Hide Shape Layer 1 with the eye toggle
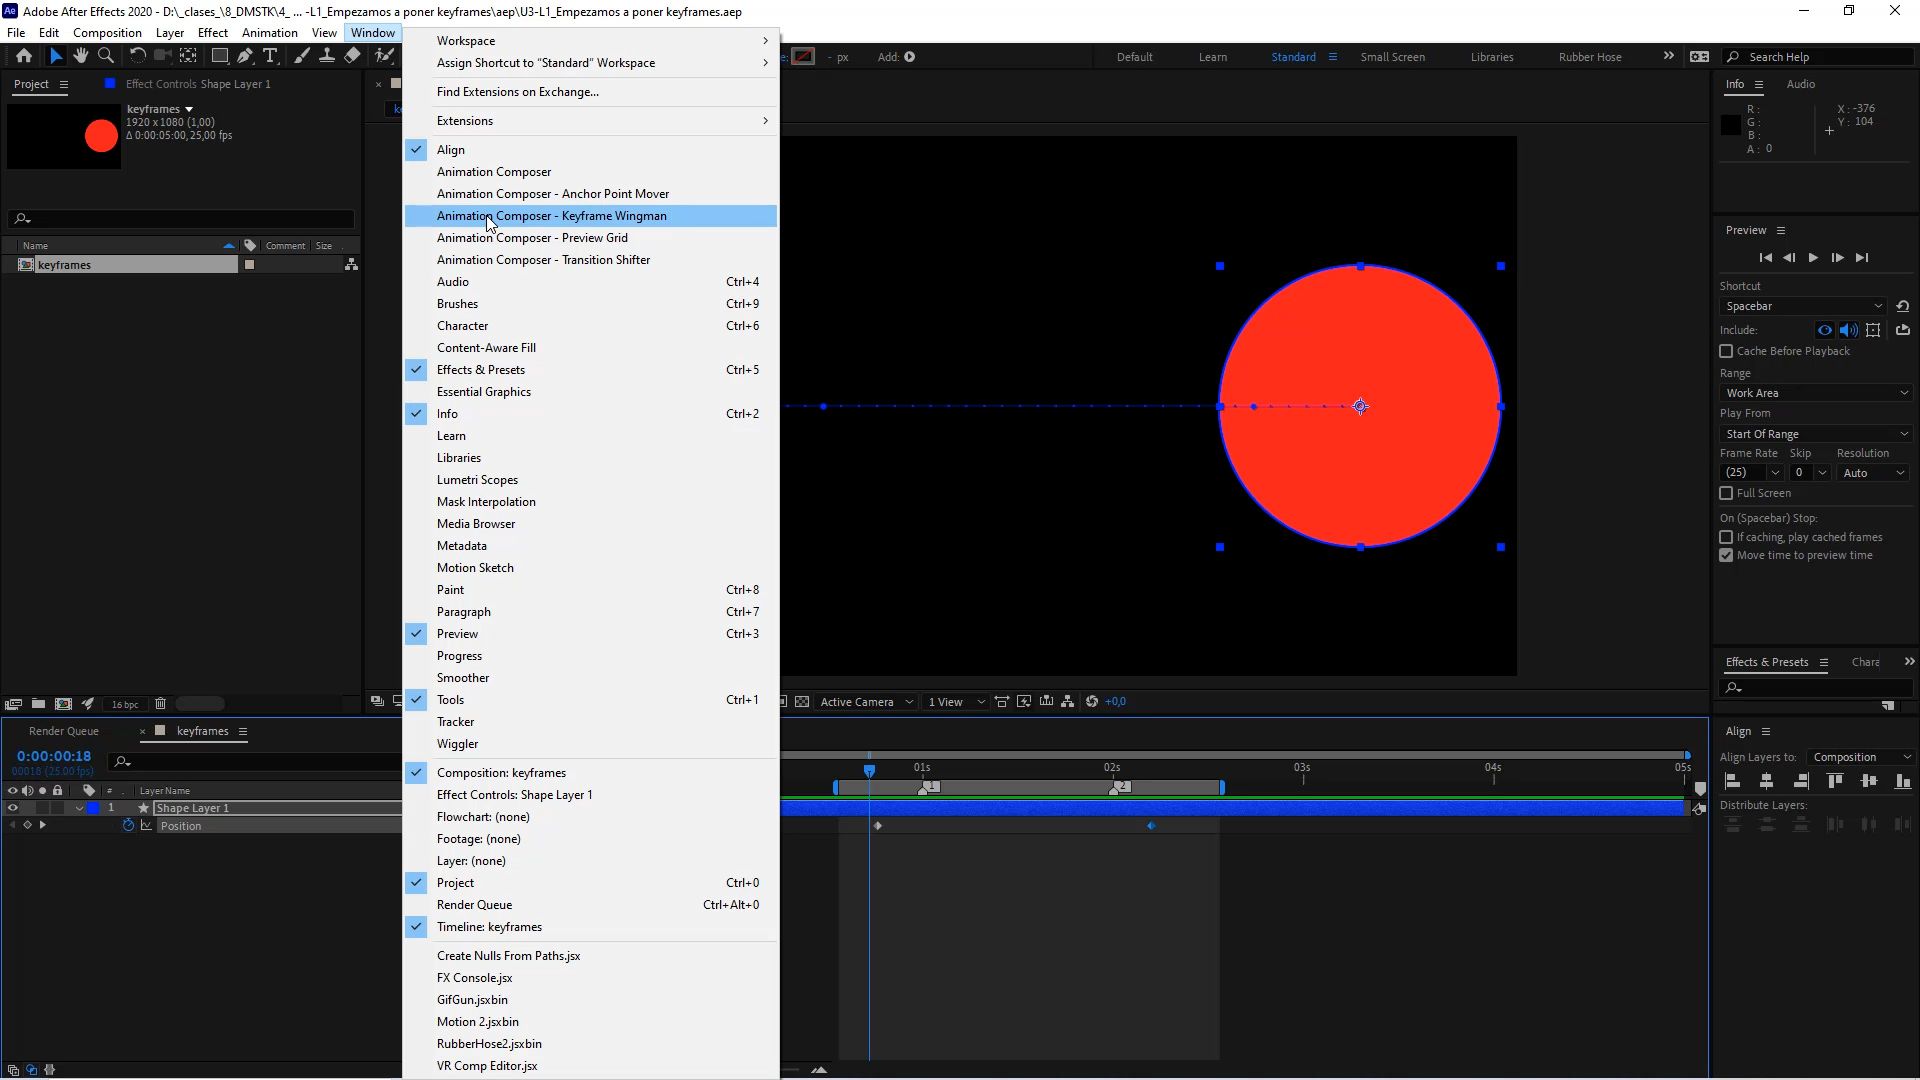The width and height of the screenshot is (1920, 1080). 13,808
